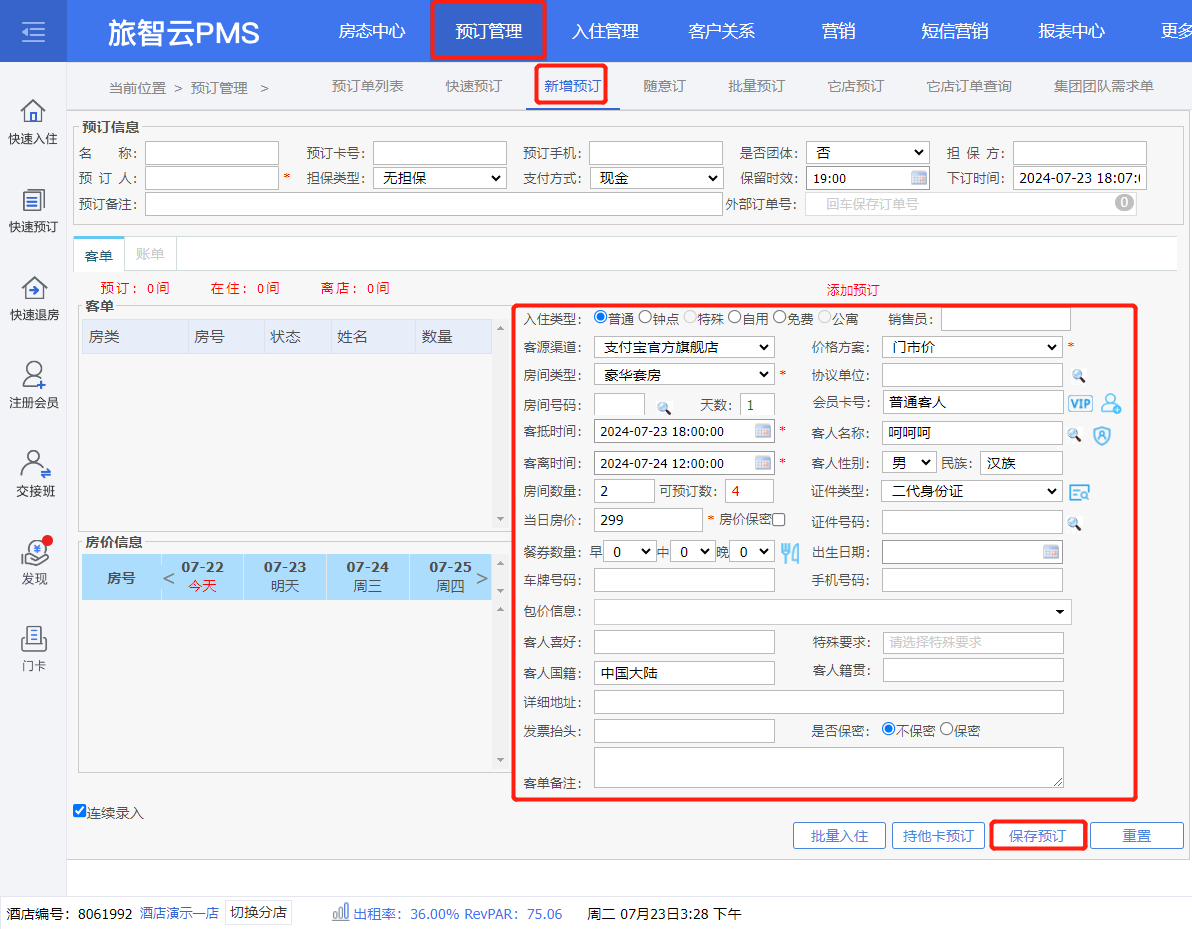Switch to 快速预订 tab
This screenshot has width=1192, height=929.
(x=474, y=86)
